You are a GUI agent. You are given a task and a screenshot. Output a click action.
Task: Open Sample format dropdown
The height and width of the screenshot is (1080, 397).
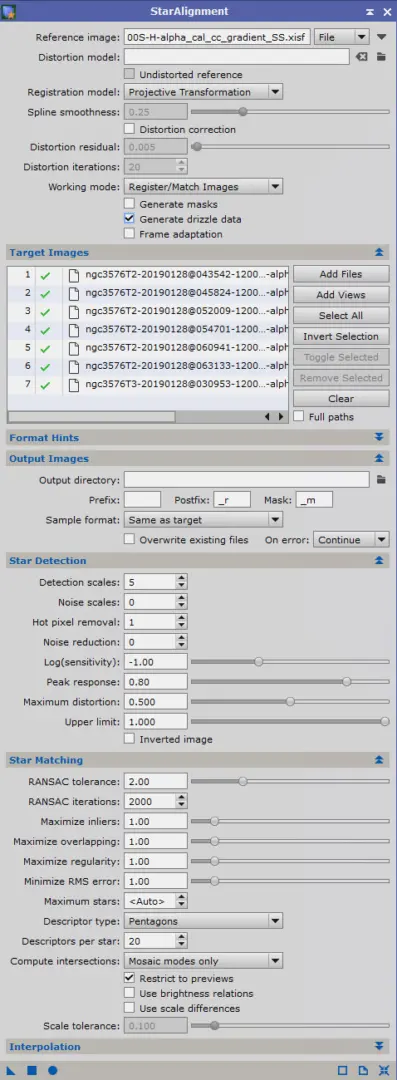coord(203,520)
